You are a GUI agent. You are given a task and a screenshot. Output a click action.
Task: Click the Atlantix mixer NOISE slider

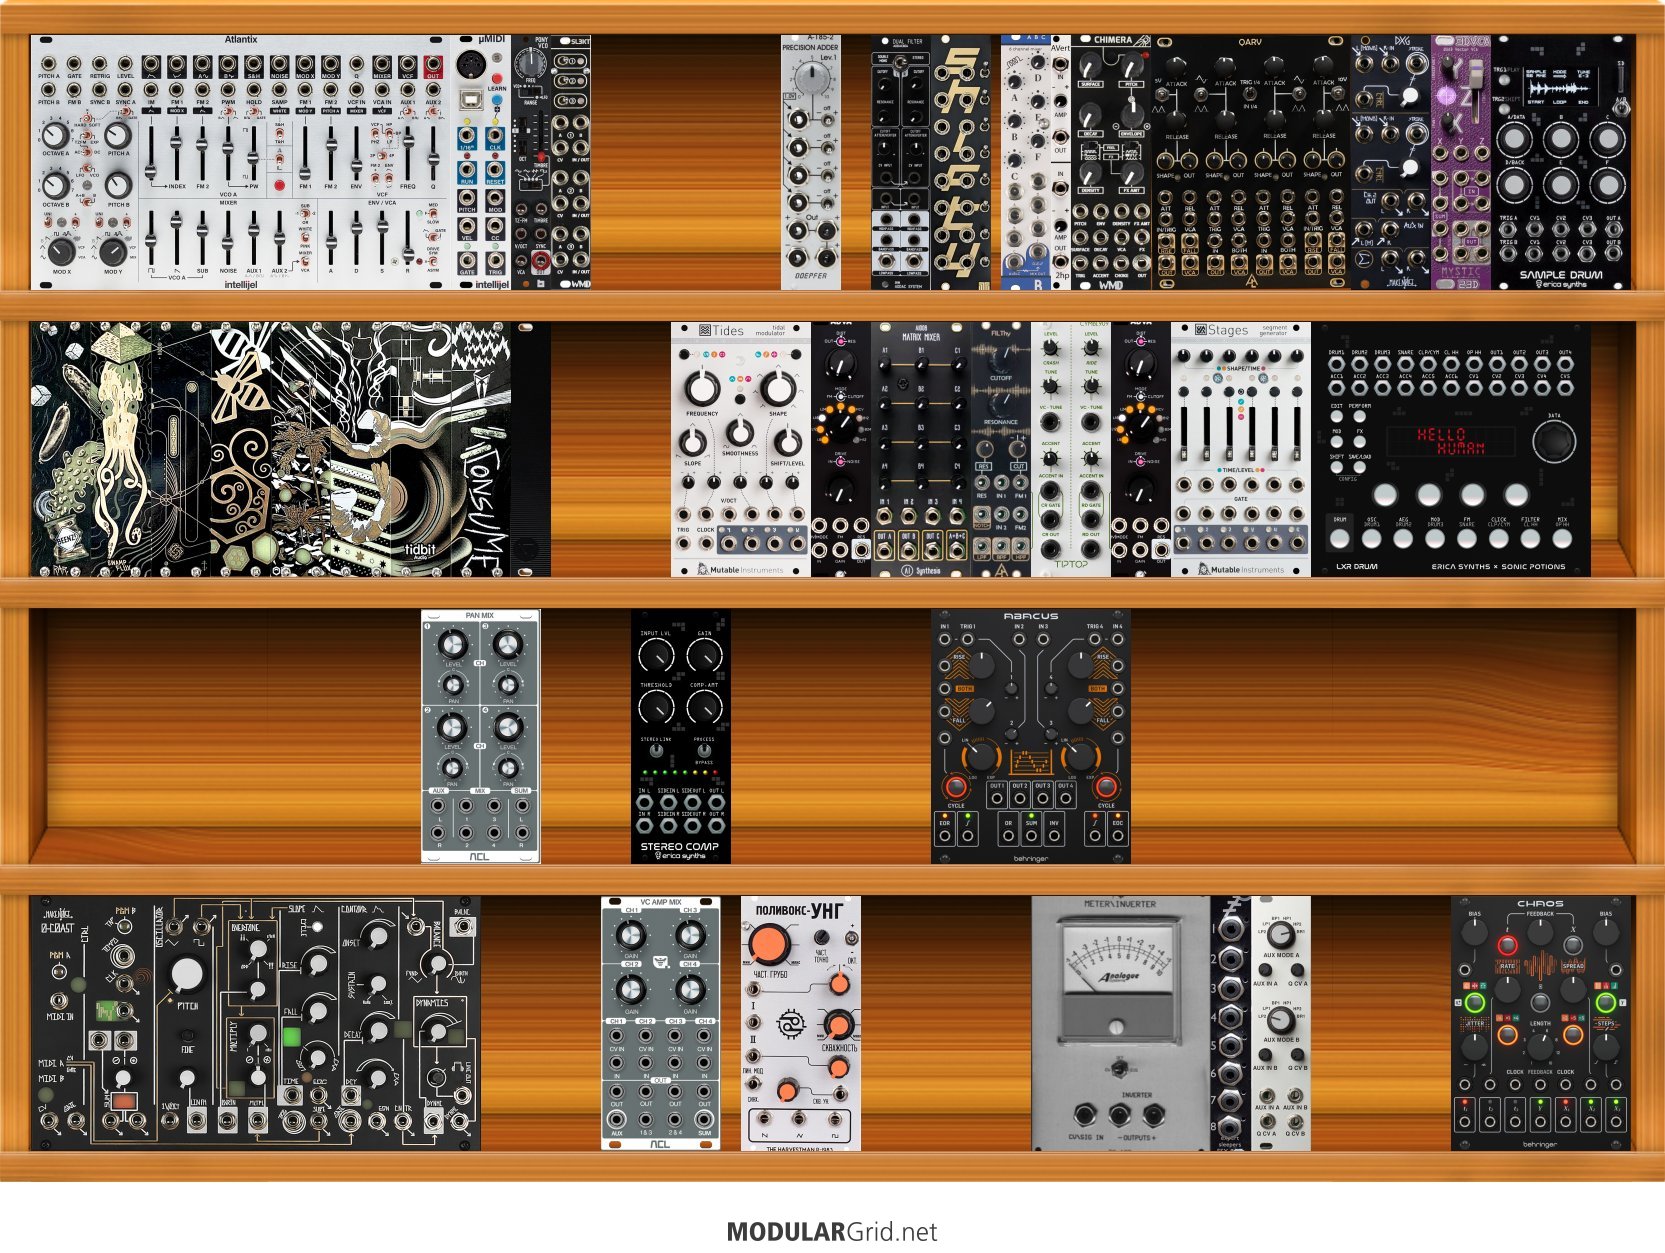228,238
